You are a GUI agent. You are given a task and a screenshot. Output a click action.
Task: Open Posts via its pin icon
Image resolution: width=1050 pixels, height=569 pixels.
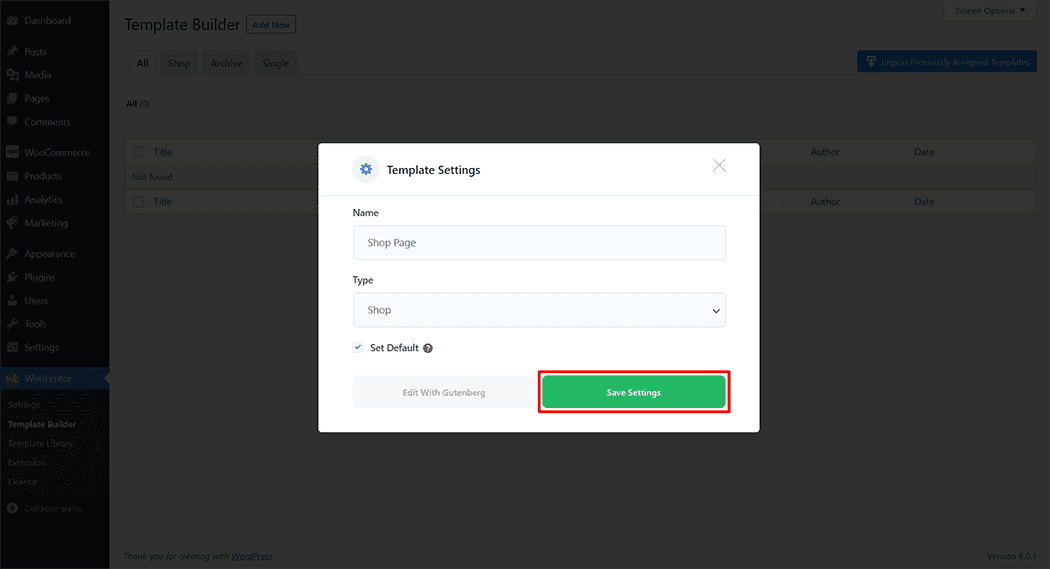(12, 51)
